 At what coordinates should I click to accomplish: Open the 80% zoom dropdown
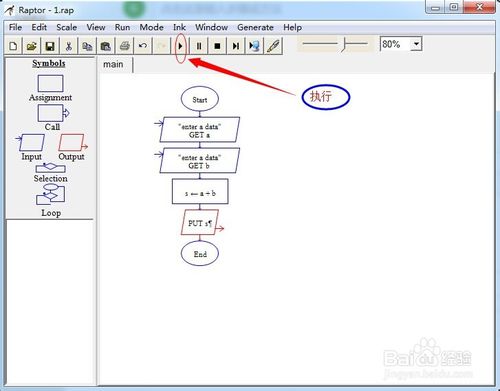point(416,44)
